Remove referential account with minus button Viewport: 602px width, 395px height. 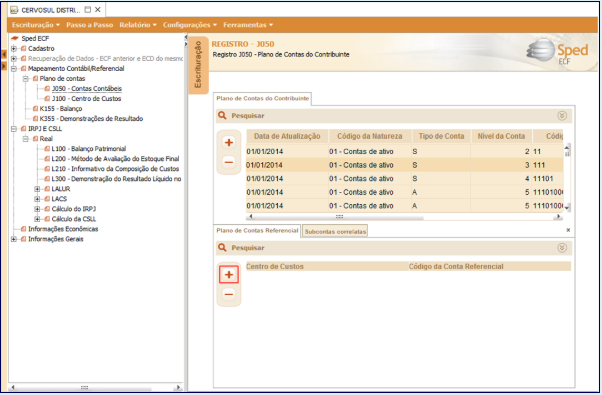(x=229, y=294)
